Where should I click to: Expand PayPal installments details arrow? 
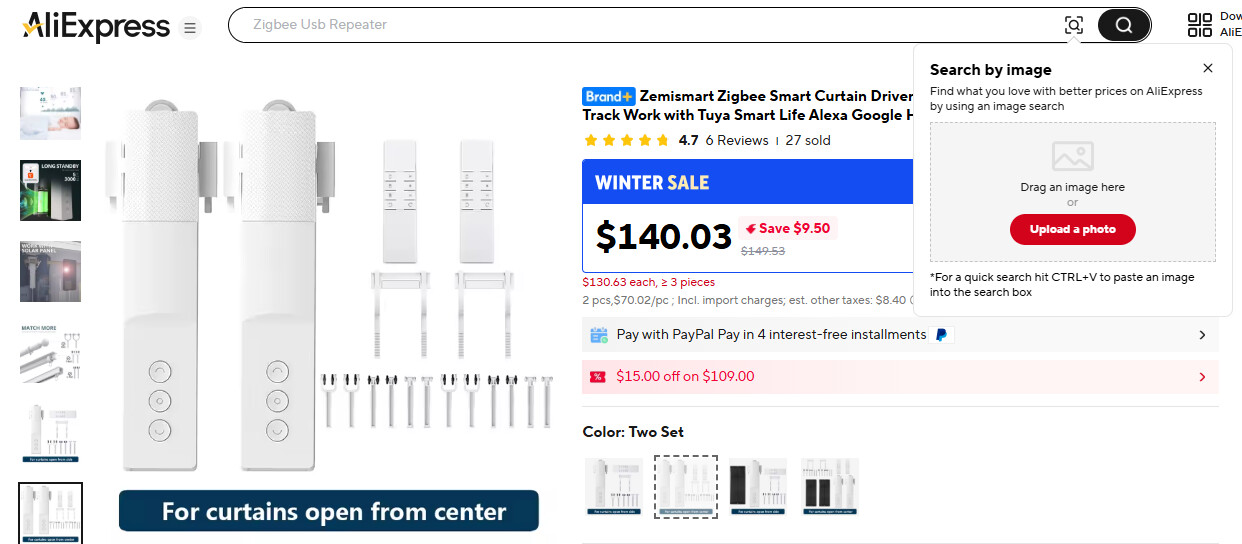(1202, 335)
